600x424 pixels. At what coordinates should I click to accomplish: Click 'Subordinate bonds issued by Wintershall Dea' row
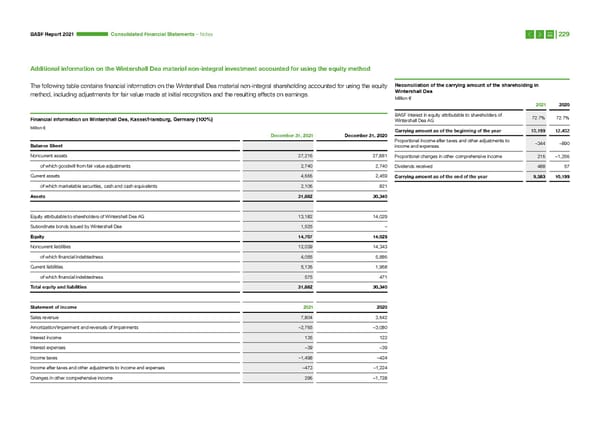(x=76, y=227)
